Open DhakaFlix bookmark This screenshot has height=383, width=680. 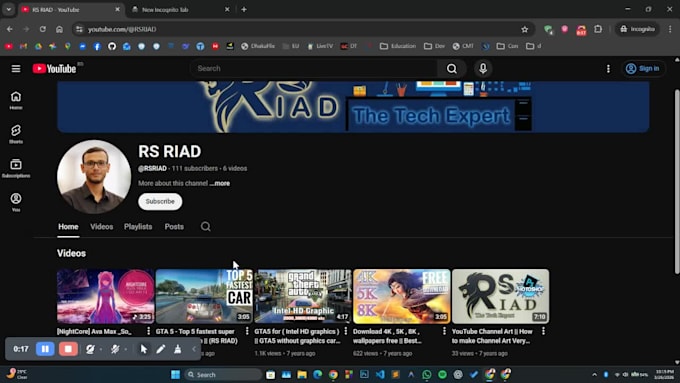coord(258,46)
